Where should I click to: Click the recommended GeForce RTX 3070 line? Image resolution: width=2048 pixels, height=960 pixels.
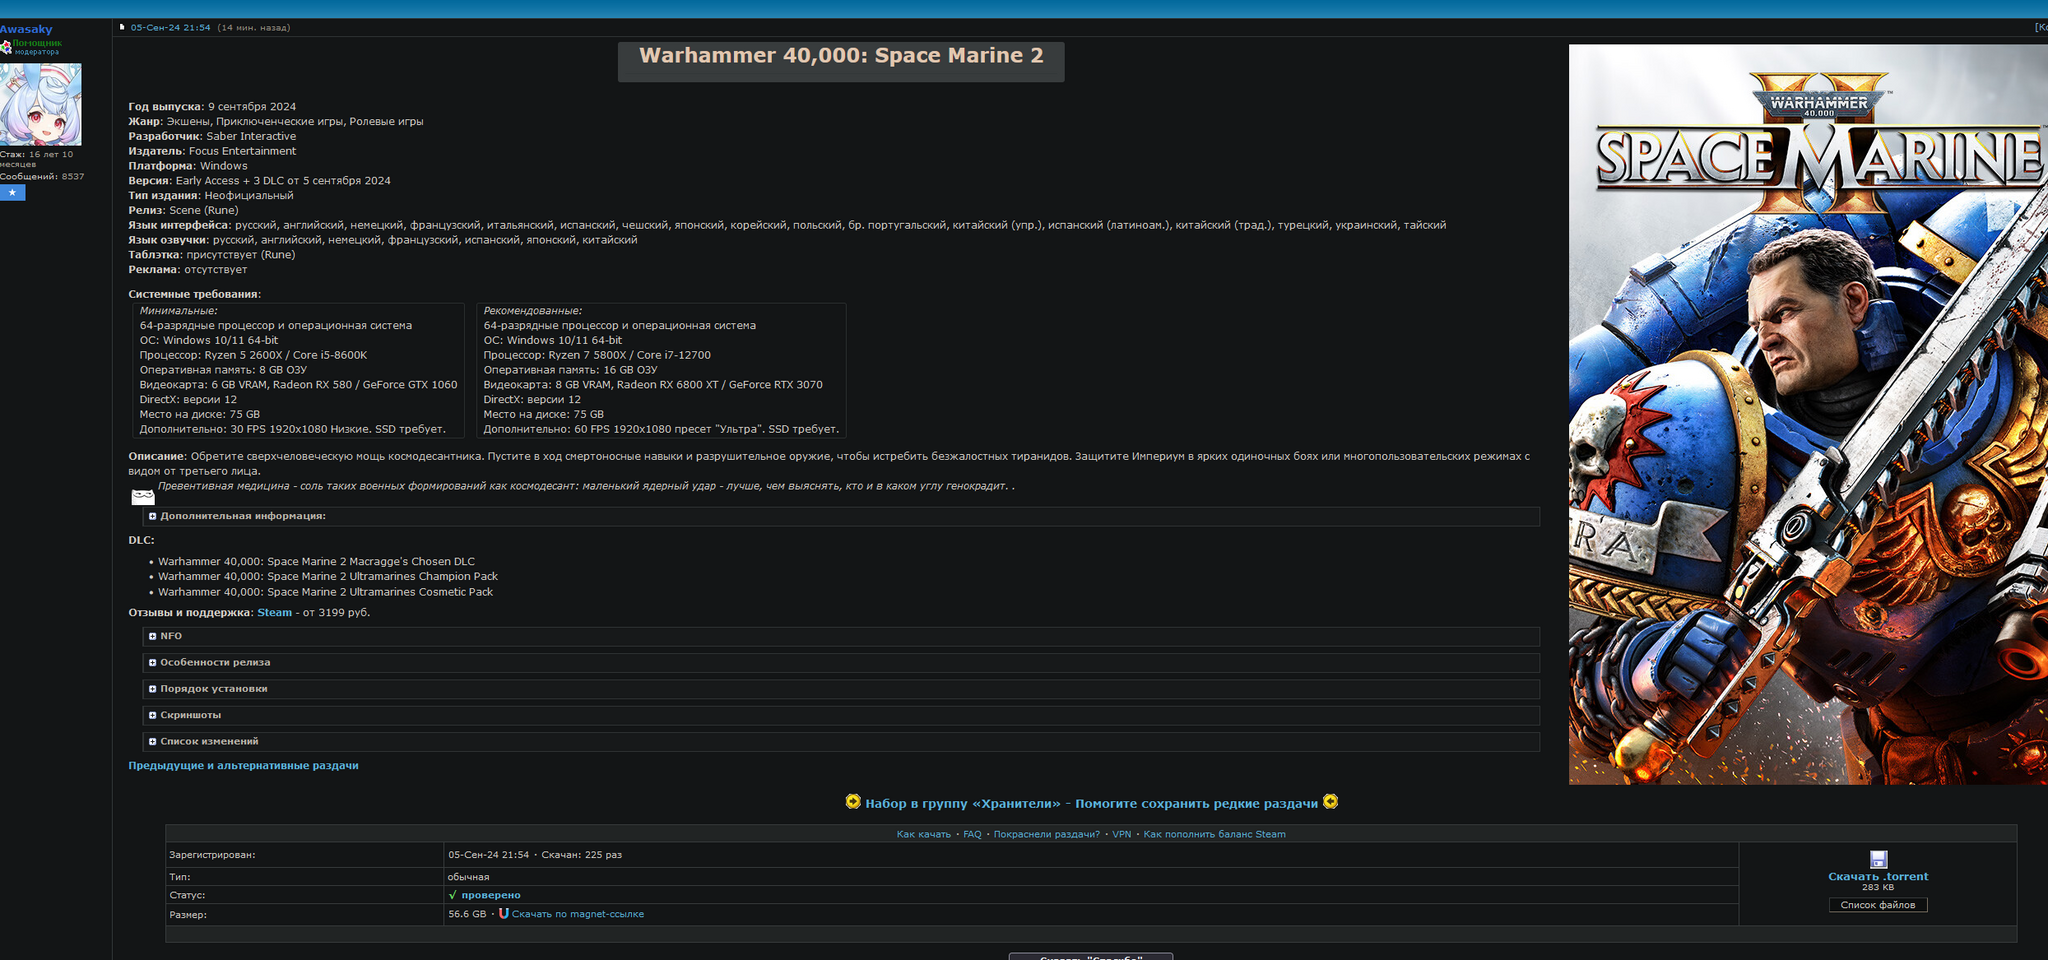point(653,385)
